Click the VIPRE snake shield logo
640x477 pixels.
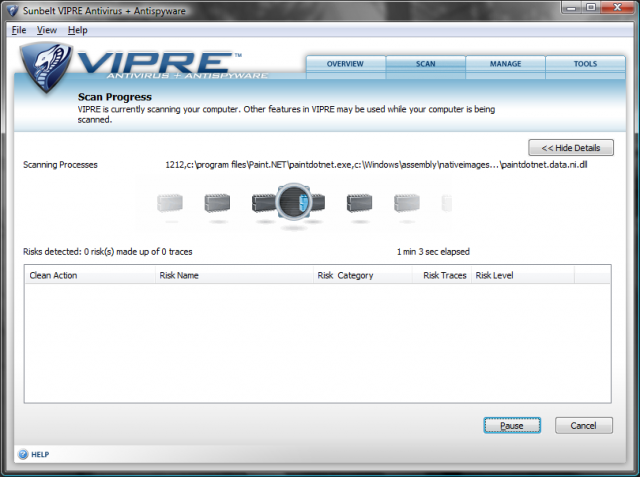point(46,67)
